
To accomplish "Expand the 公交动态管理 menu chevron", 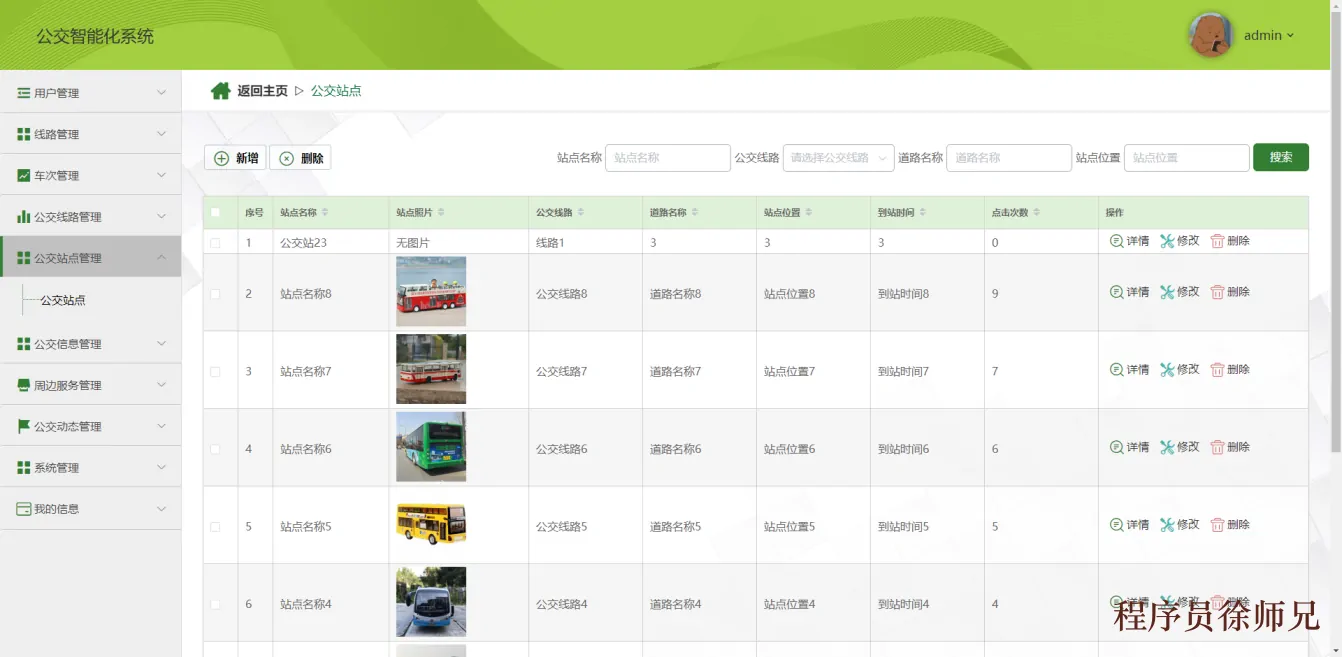I will pos(161,426).
